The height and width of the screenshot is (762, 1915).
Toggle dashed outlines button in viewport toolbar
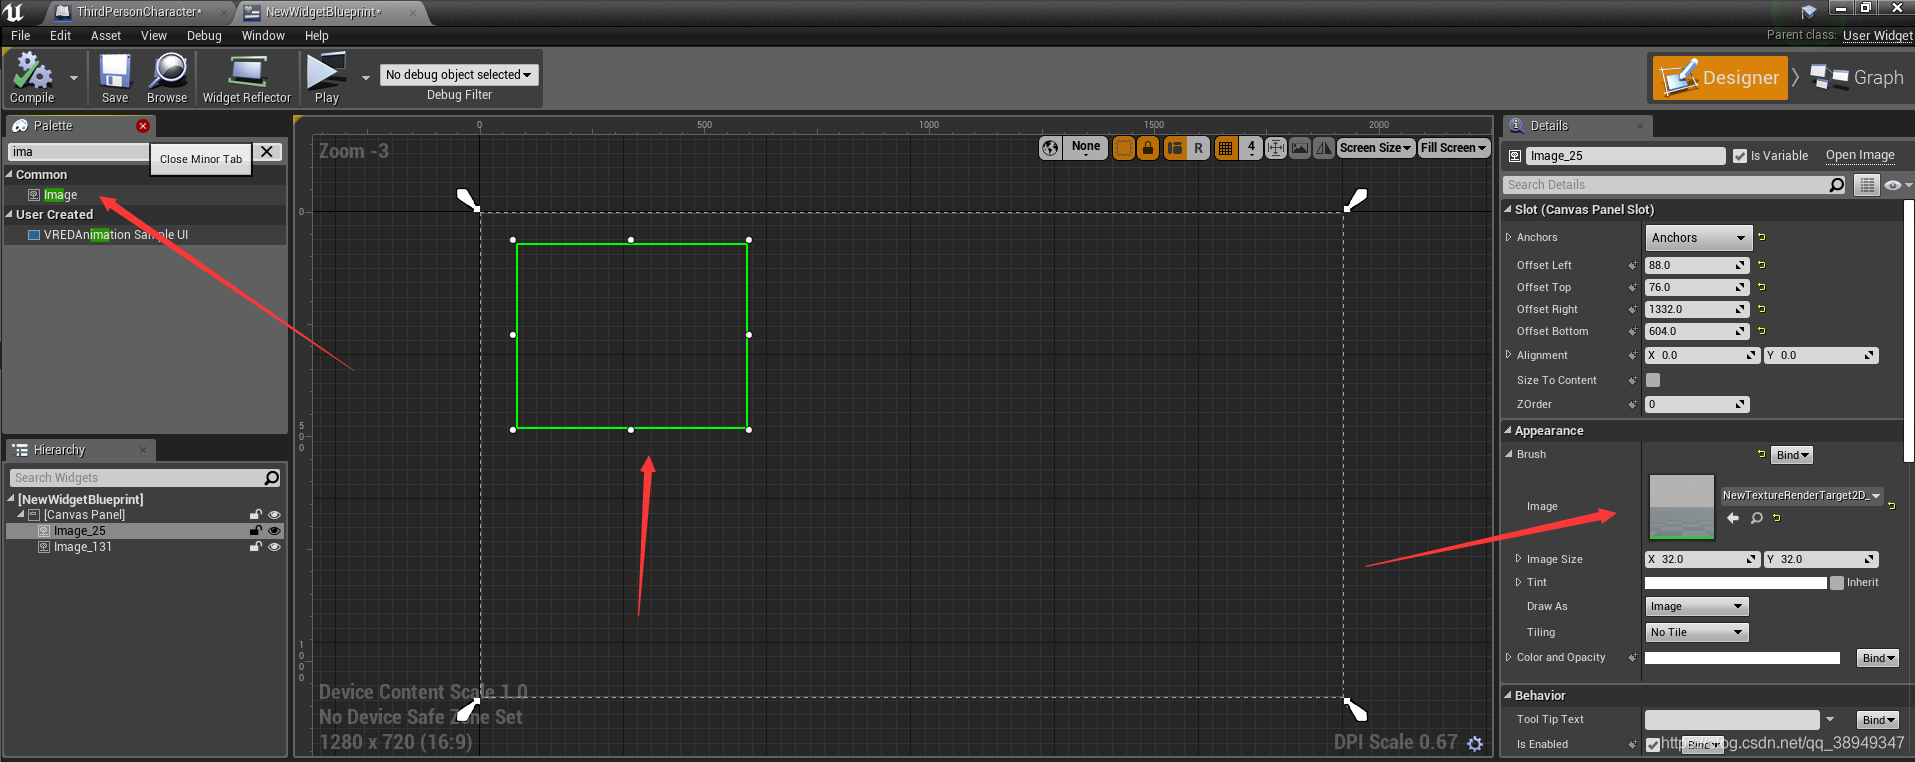pyautogui.click(x=1124, y=148)
